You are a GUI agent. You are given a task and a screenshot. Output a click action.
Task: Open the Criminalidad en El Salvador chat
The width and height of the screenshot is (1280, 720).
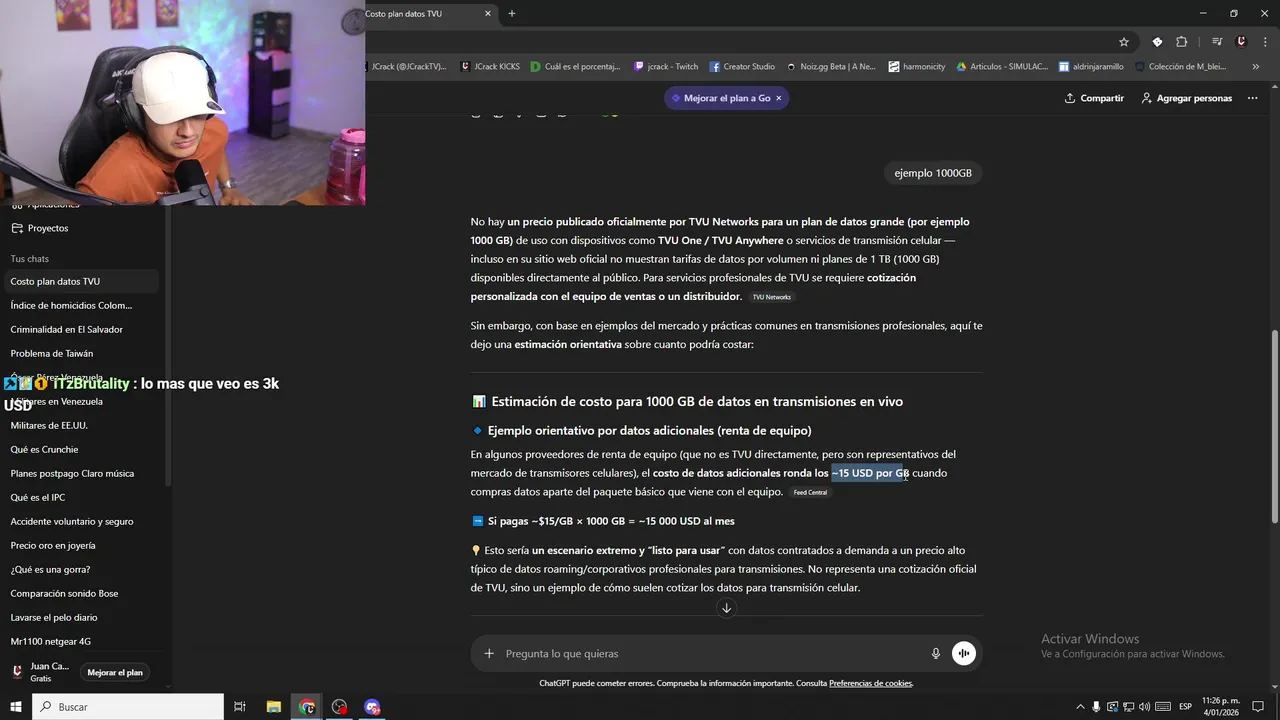80,330
